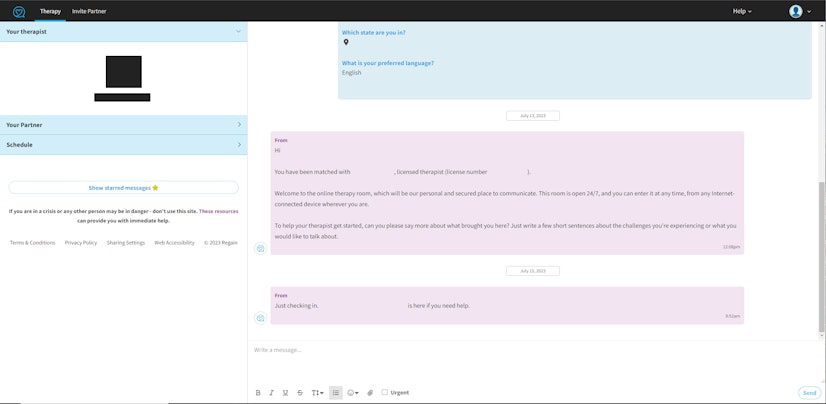This screenshot has width=826, height=404.
Task: Expand the Your Partner section
Action: point(123,125)
